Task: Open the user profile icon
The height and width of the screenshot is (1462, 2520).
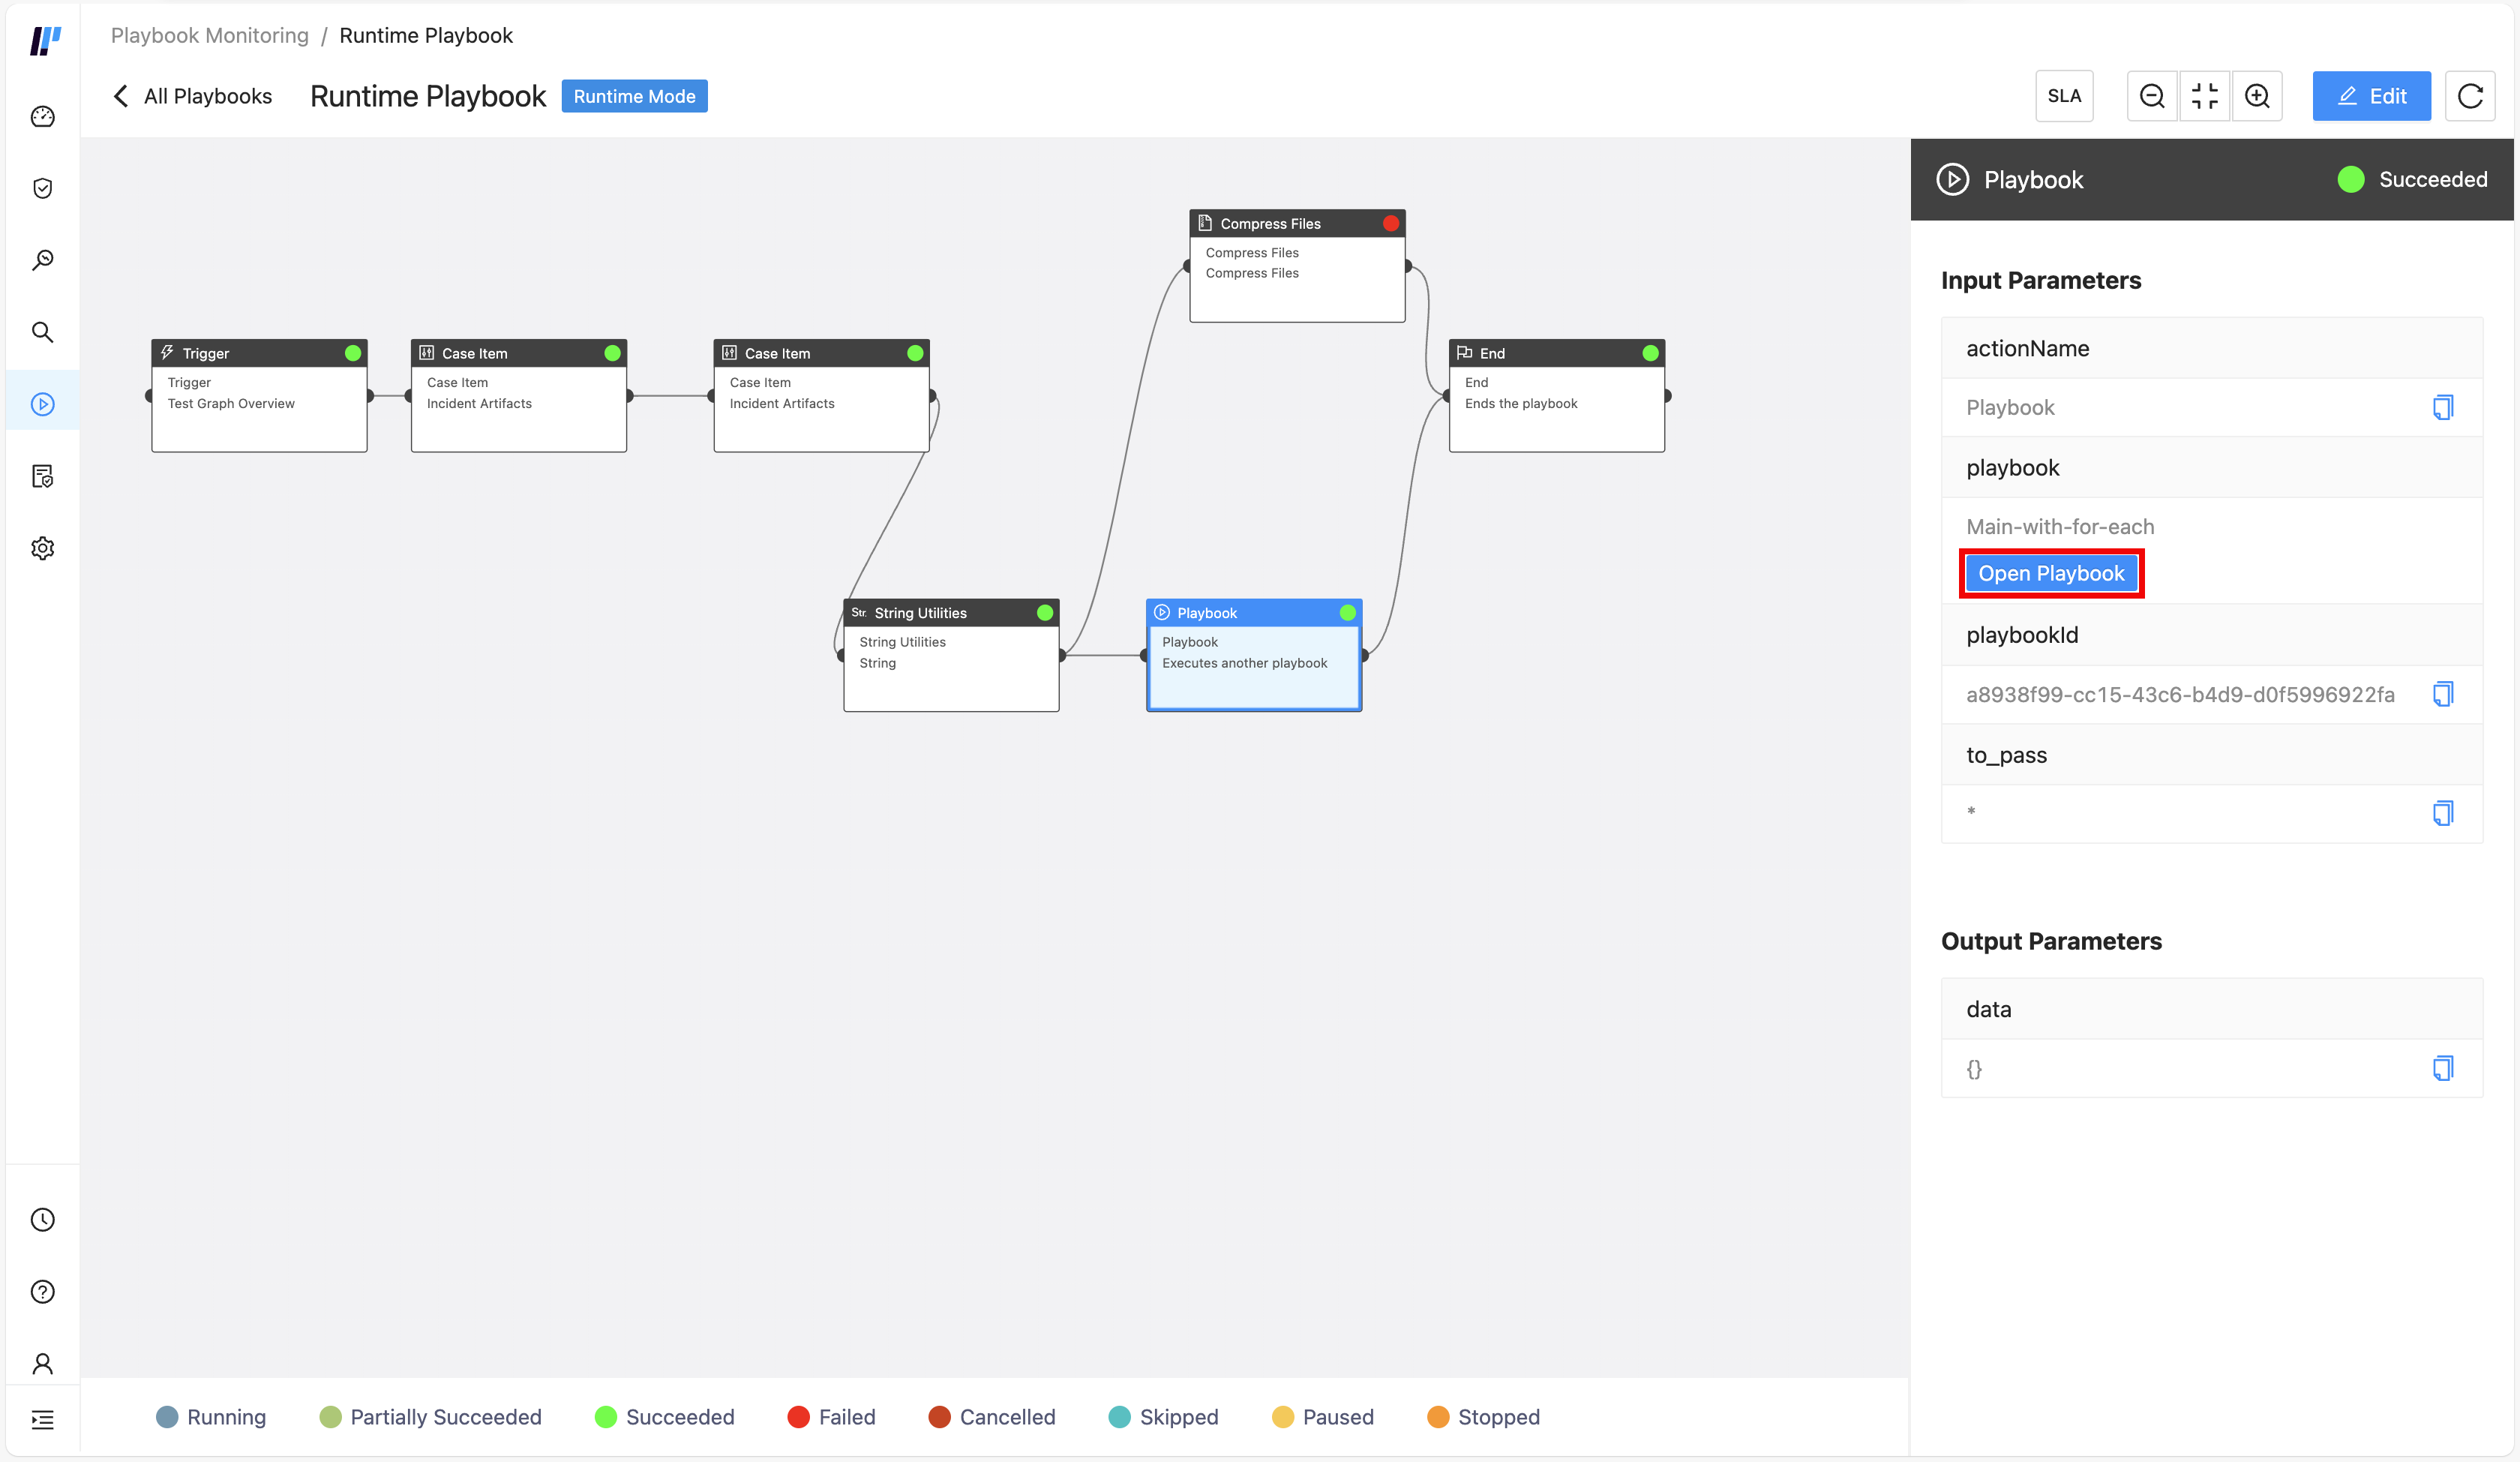Action: tap(42, 1363)
